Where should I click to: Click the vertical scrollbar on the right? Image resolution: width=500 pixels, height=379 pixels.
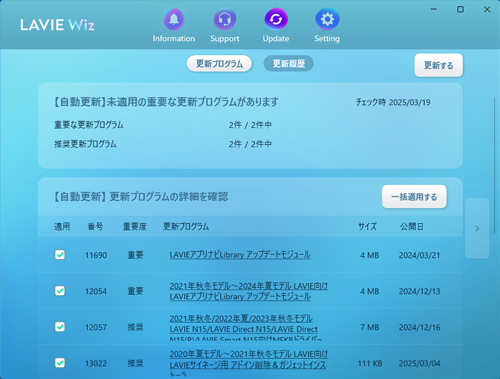click(x=495, y=165)
